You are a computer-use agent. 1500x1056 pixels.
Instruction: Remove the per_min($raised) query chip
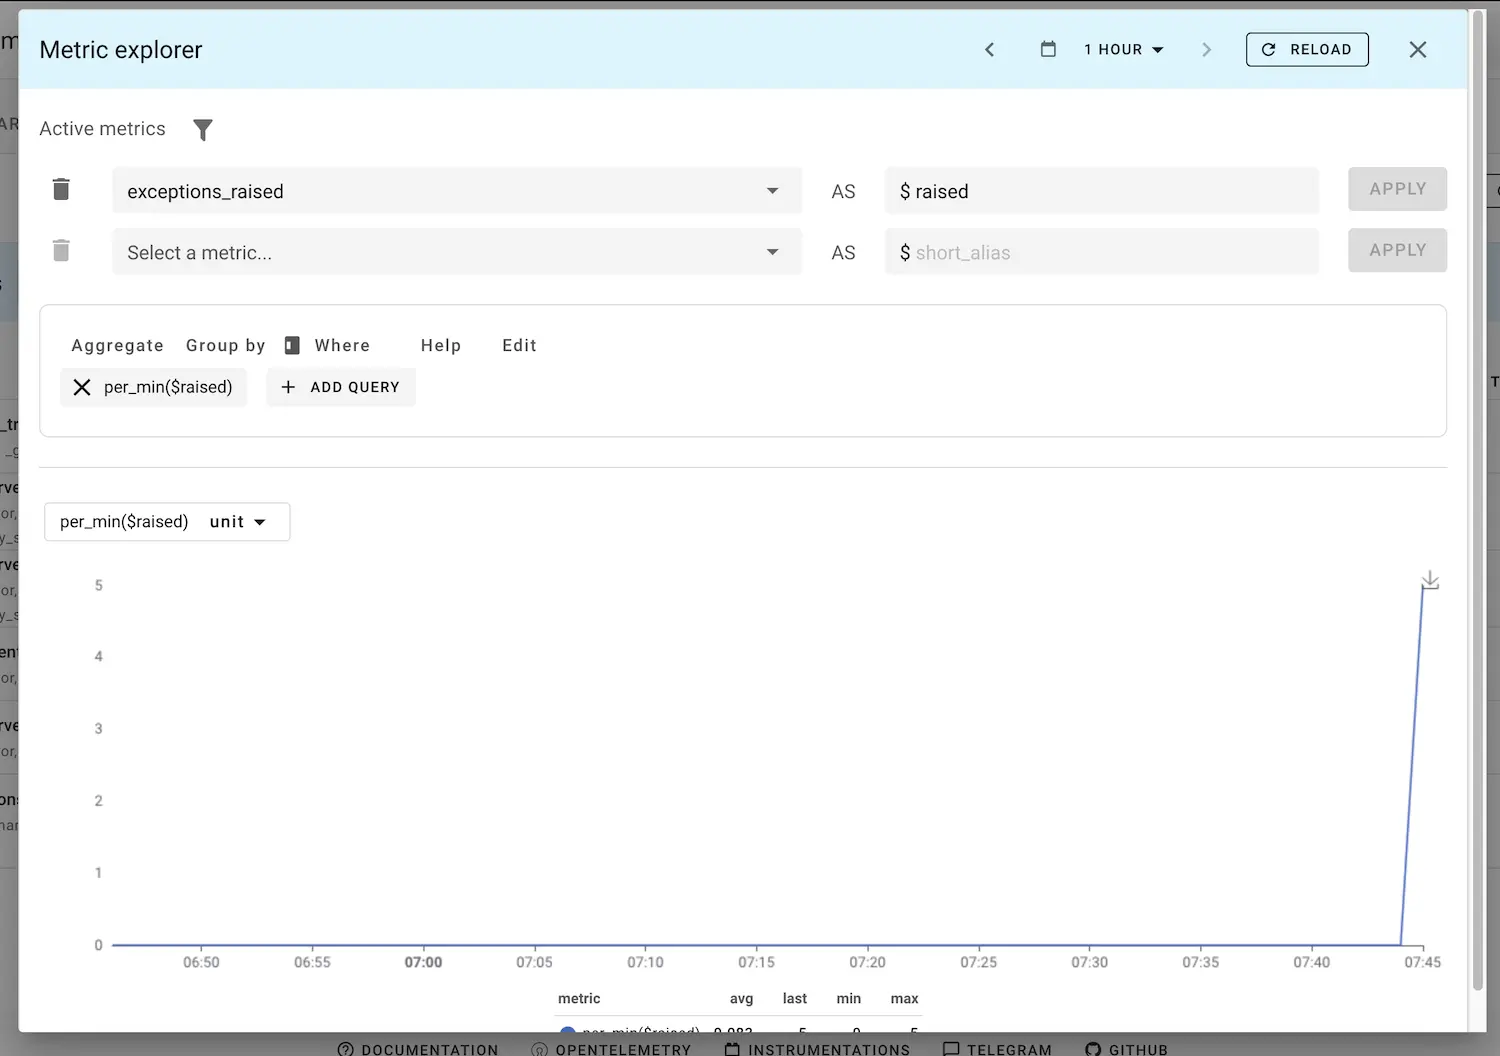(x=82, y=387)
